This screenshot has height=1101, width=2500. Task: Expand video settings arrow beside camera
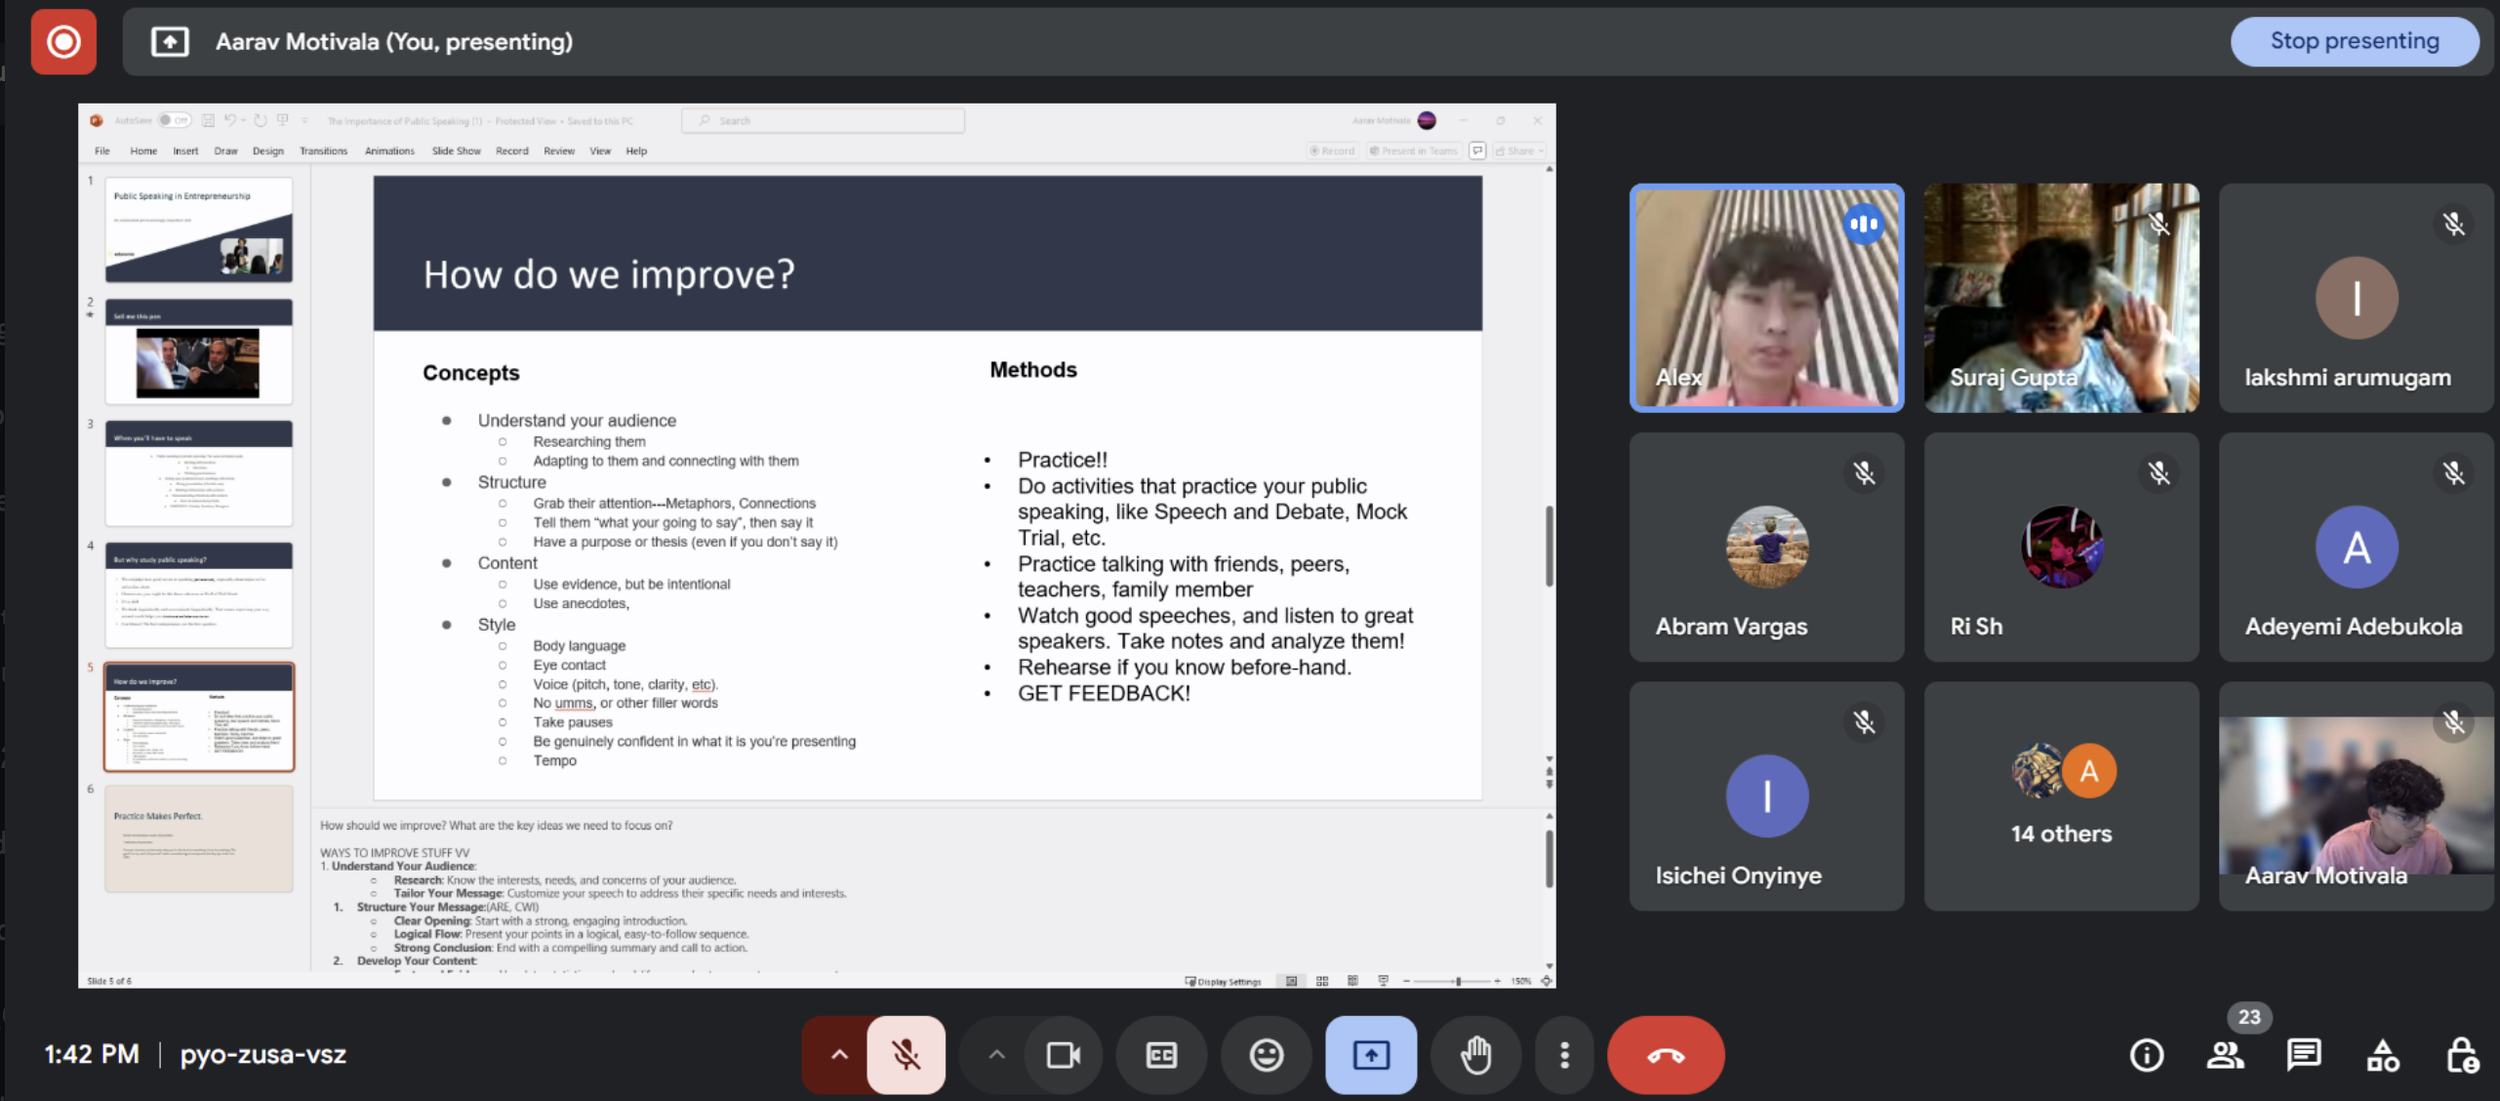pyautogui.click(x=996, y=1055)
